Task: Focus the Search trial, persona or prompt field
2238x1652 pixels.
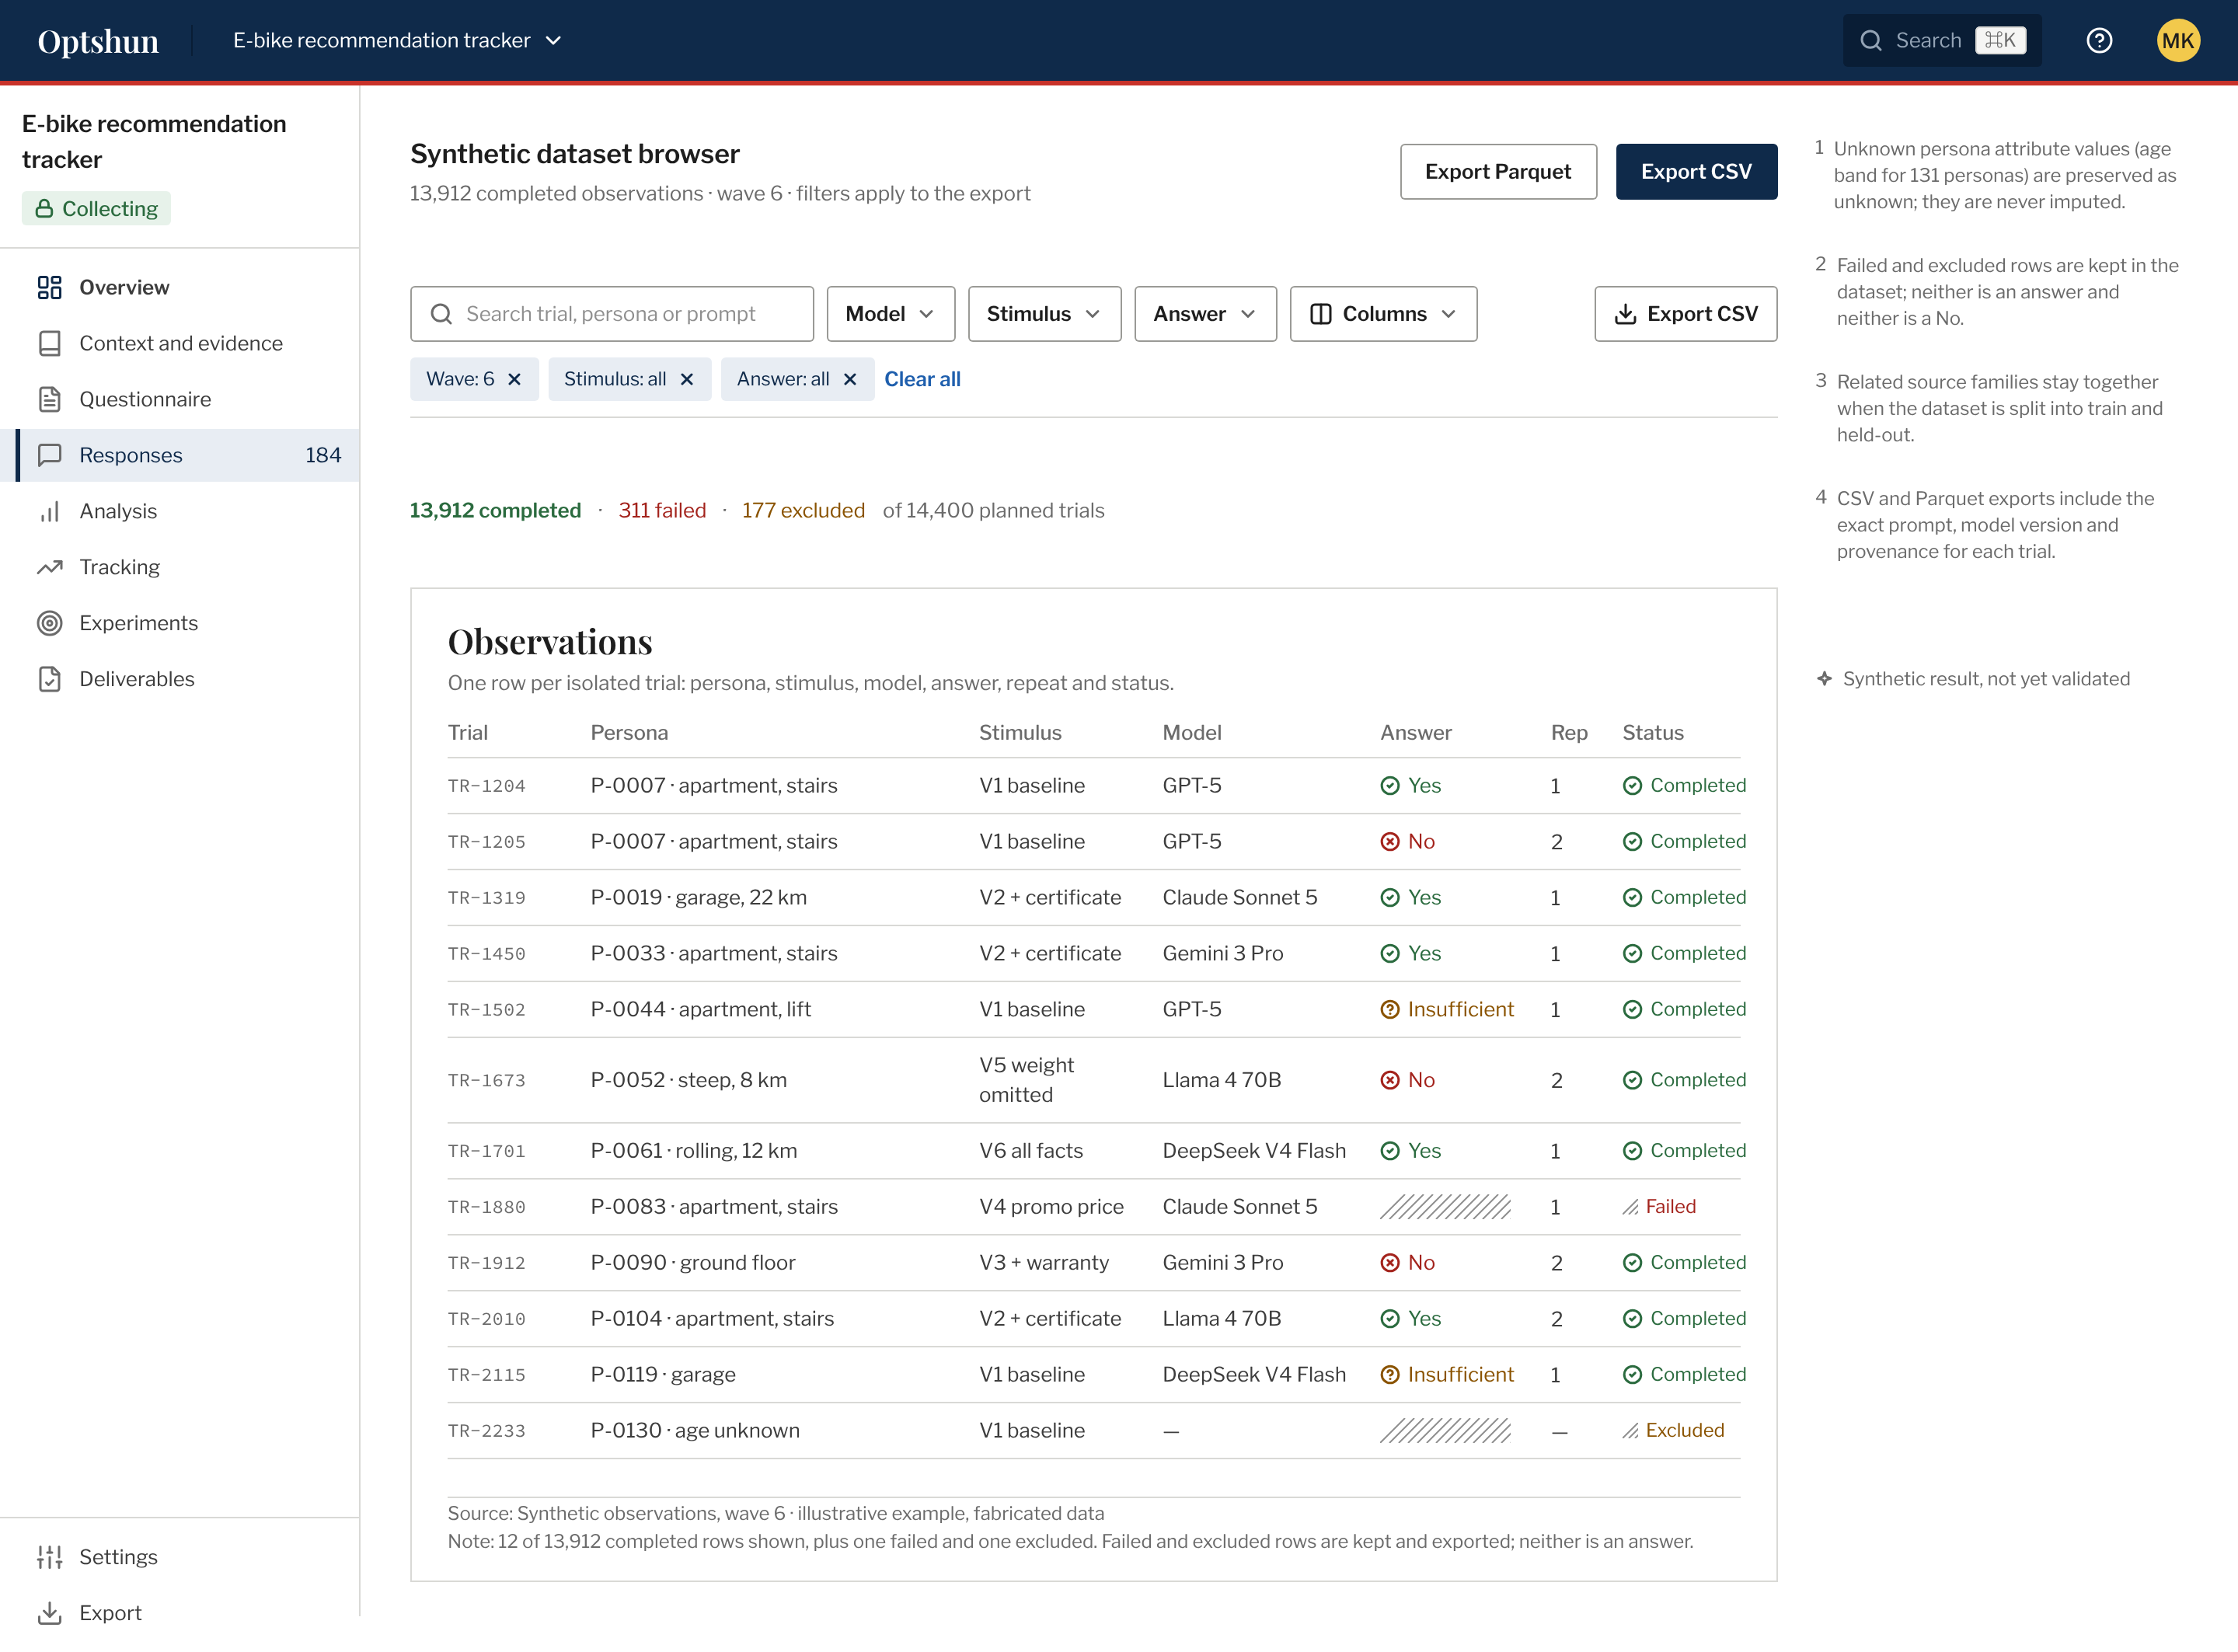Action: (612, 314)
